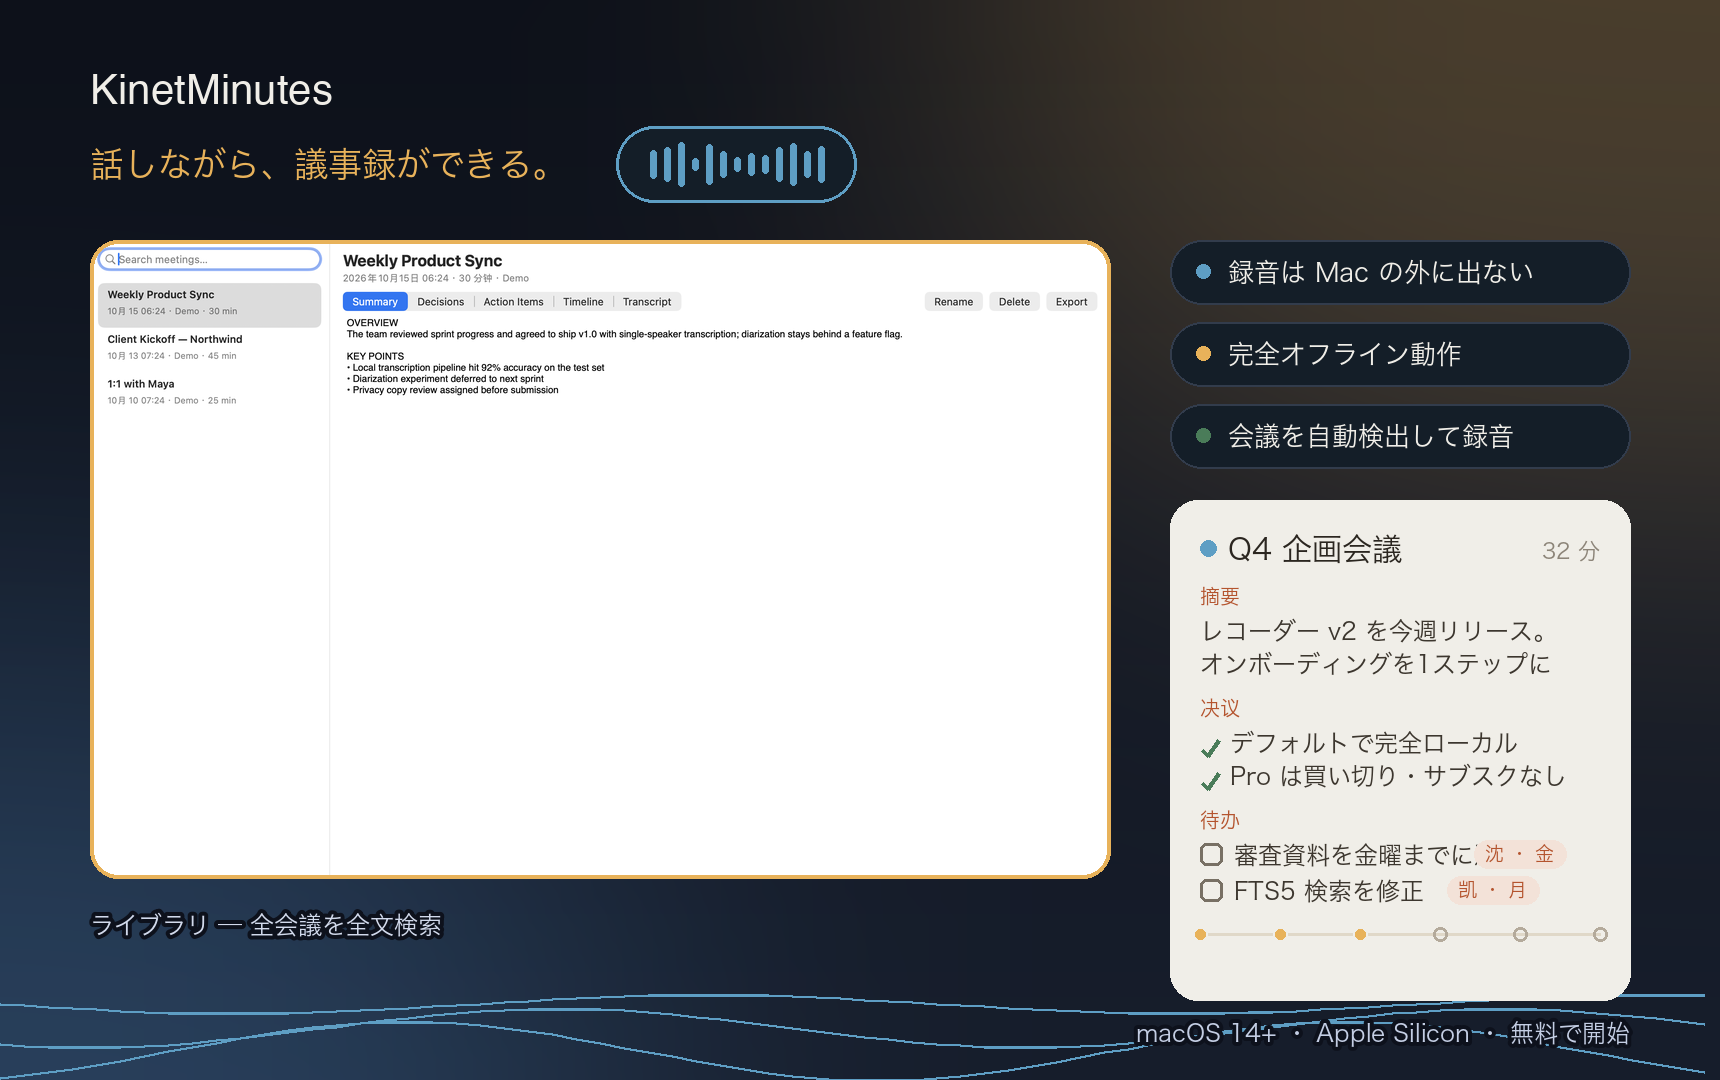Switch to the Decisions tab
Image resolution: width=1720 pixels, height=1080 pixels.
[441, 301]
